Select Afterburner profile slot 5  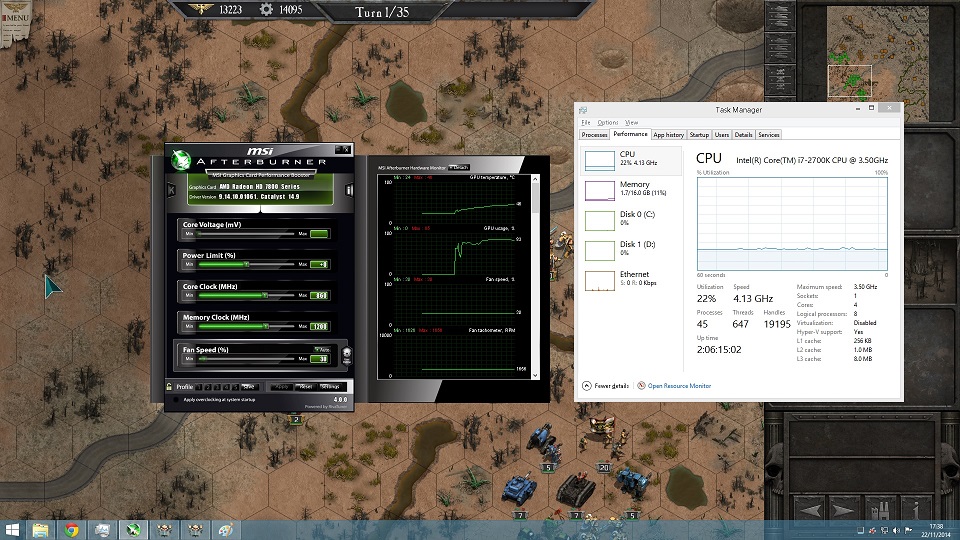click(234, 387)
